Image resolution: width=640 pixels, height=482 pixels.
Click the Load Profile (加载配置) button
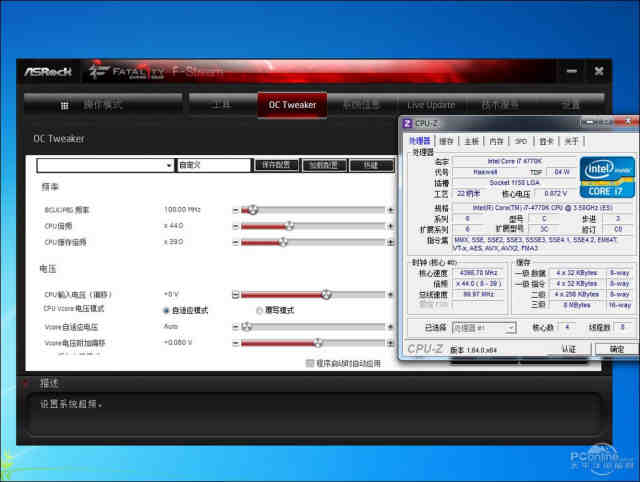click(324, 165)
